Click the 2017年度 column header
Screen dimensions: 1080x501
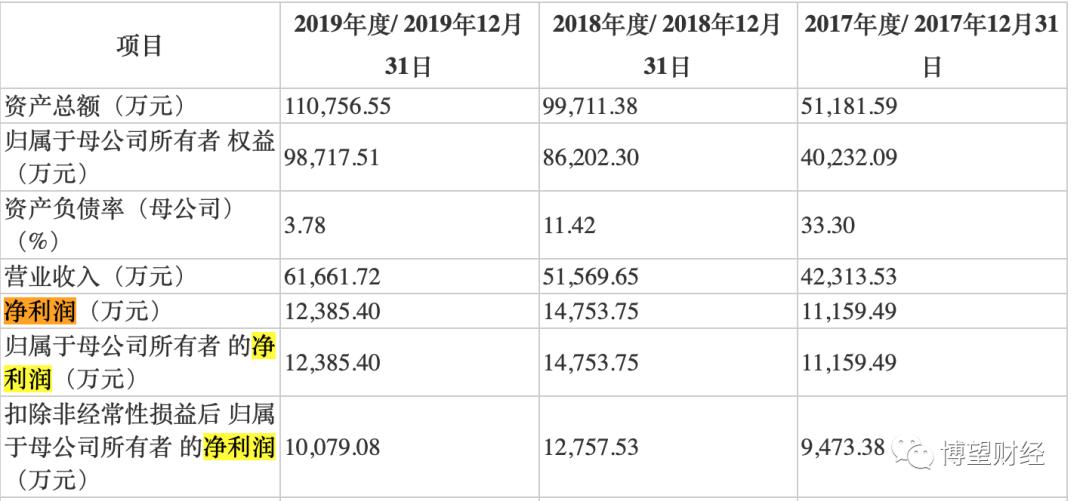click(930, 46)
